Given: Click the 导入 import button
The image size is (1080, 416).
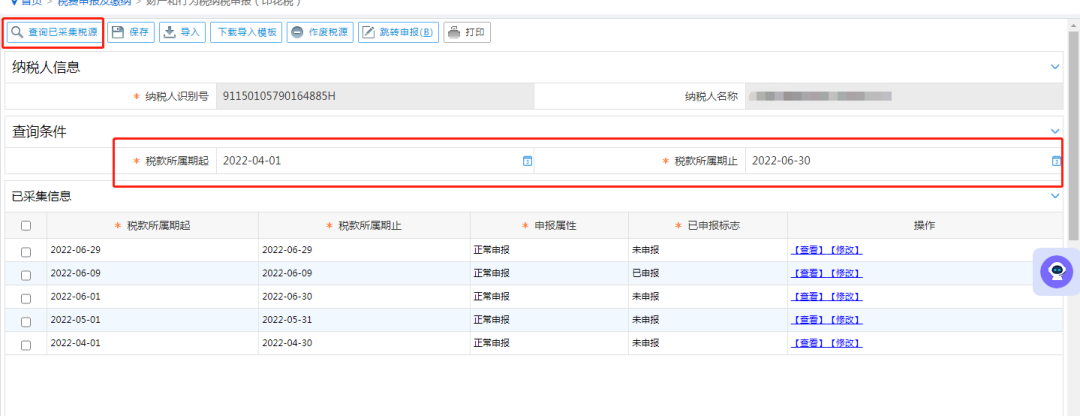Looking at the screenshot, I should pos(182,32).
